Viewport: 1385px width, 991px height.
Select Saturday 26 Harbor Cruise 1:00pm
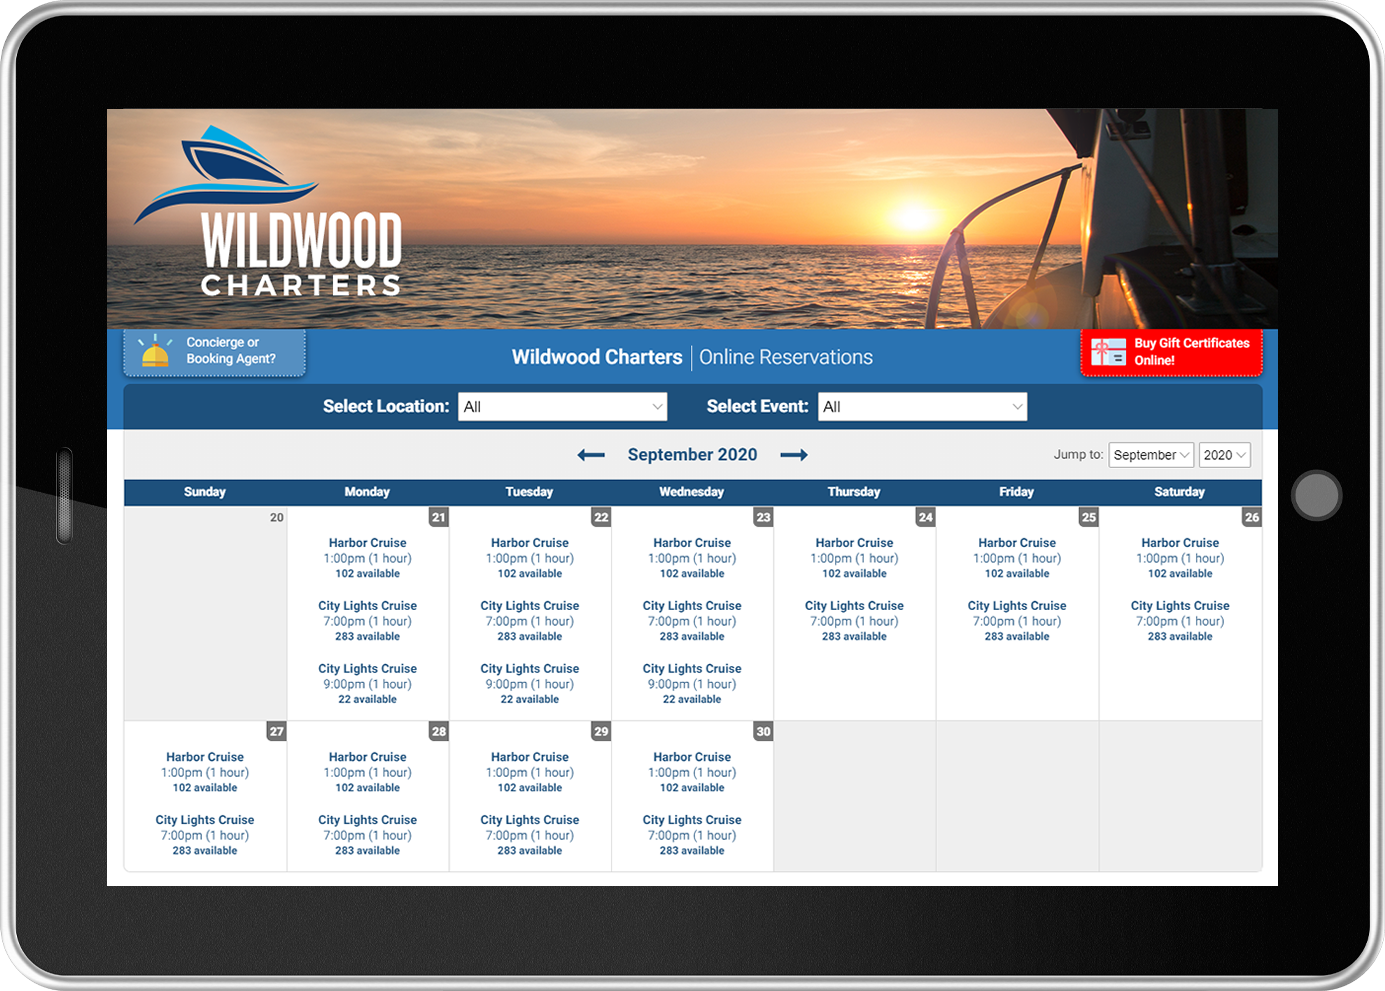coord(1180,558)
